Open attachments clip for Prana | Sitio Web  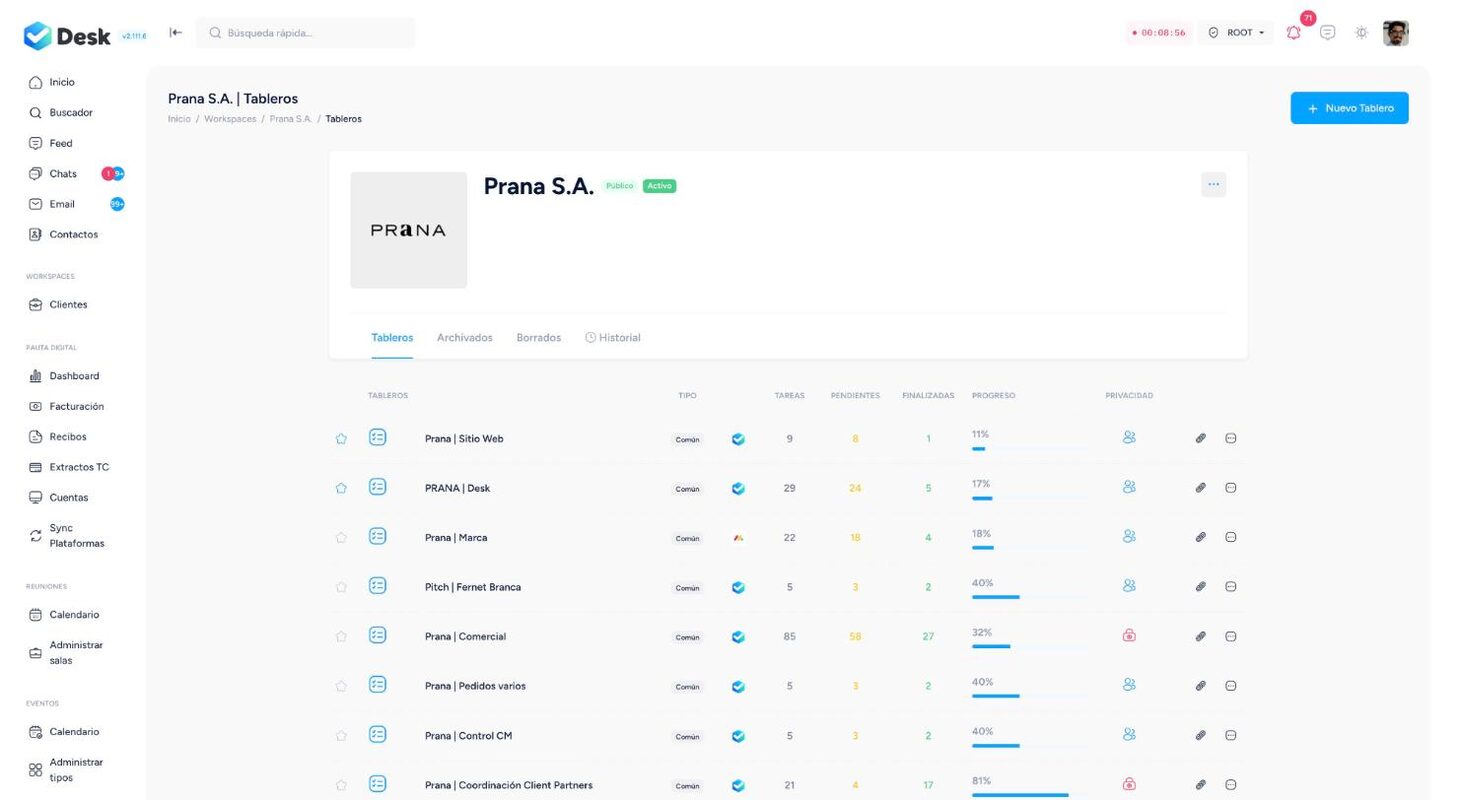1201,438
